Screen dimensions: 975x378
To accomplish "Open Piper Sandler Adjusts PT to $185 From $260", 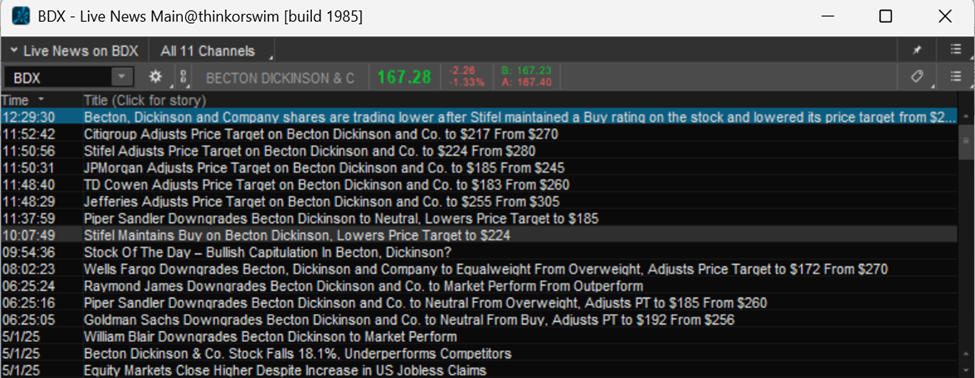I will pos(425,303).
